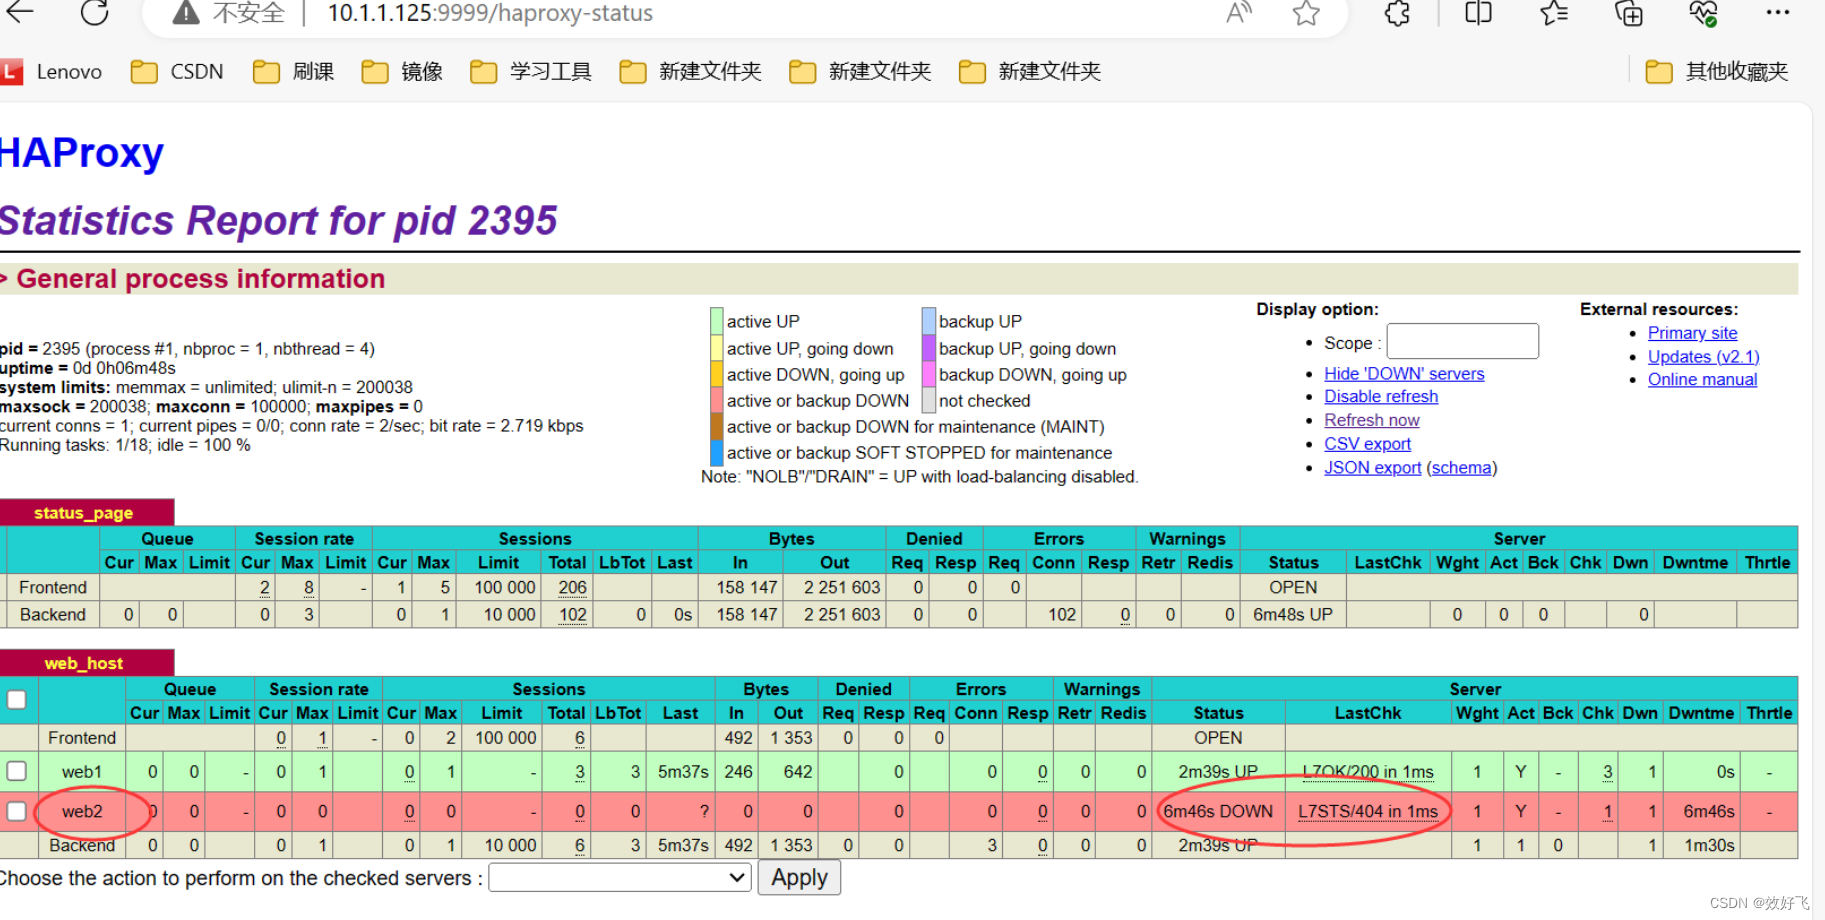Screen dimensions: 1825x920
Task: Click status_page Backend status '6m48s UP'
Action: pyautogui.click(x=1292, y=615)
